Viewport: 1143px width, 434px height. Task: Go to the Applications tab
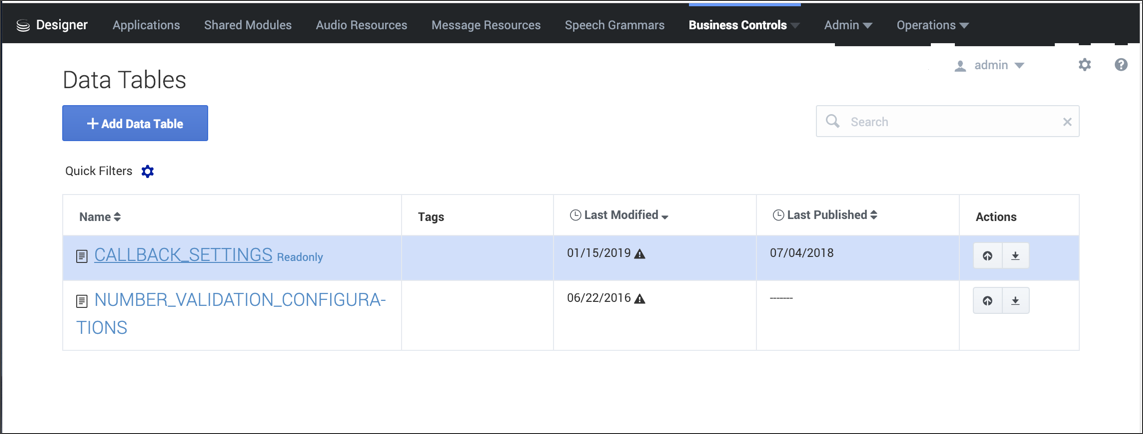tap(146, 25)
